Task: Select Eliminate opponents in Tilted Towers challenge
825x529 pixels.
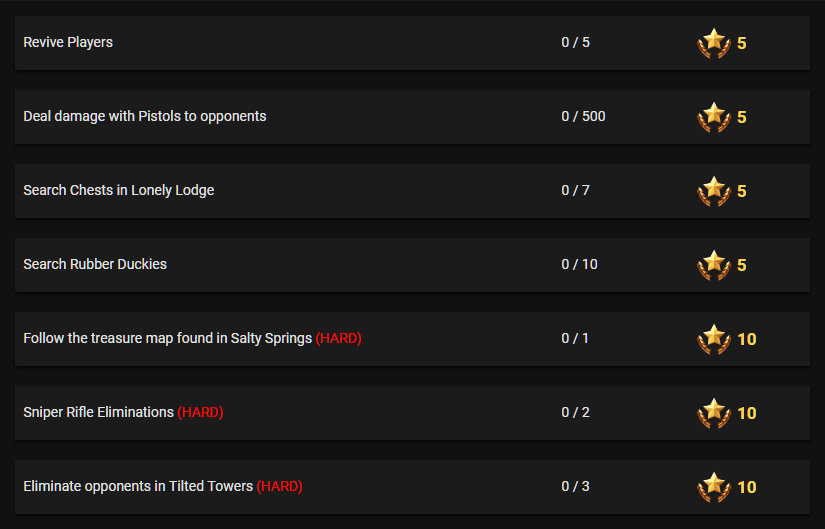Action: tap(412, 487)
